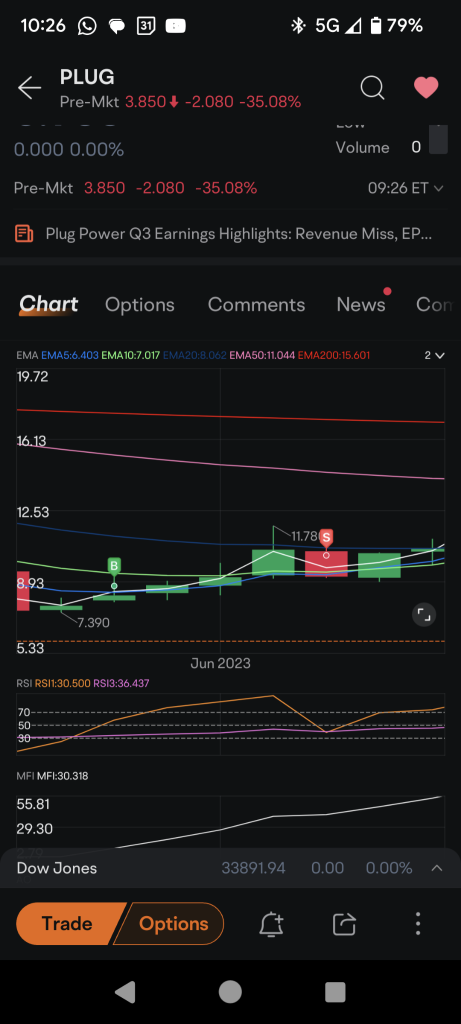Open the search magnifier icon
Image resolution: width=461 pixels, height=1024 pixels.
pyautogui.click(x=372, y=88)
